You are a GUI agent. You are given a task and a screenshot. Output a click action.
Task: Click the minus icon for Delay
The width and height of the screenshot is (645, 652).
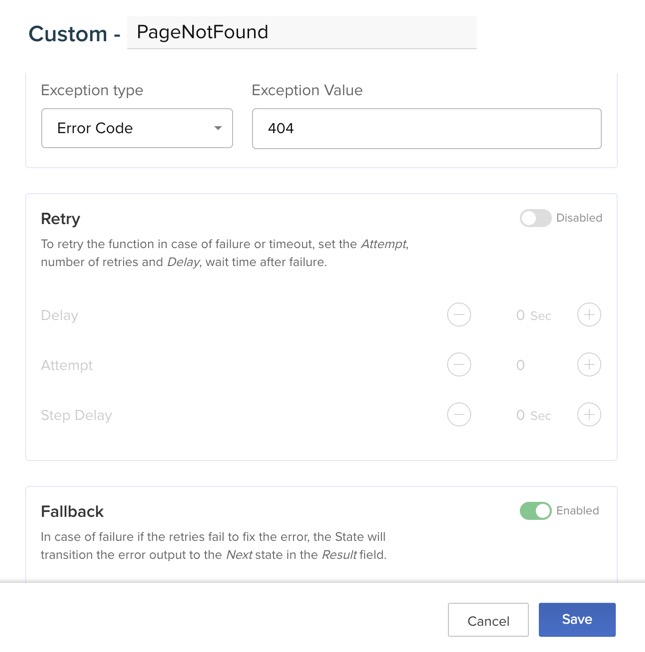tap(459, 315)
